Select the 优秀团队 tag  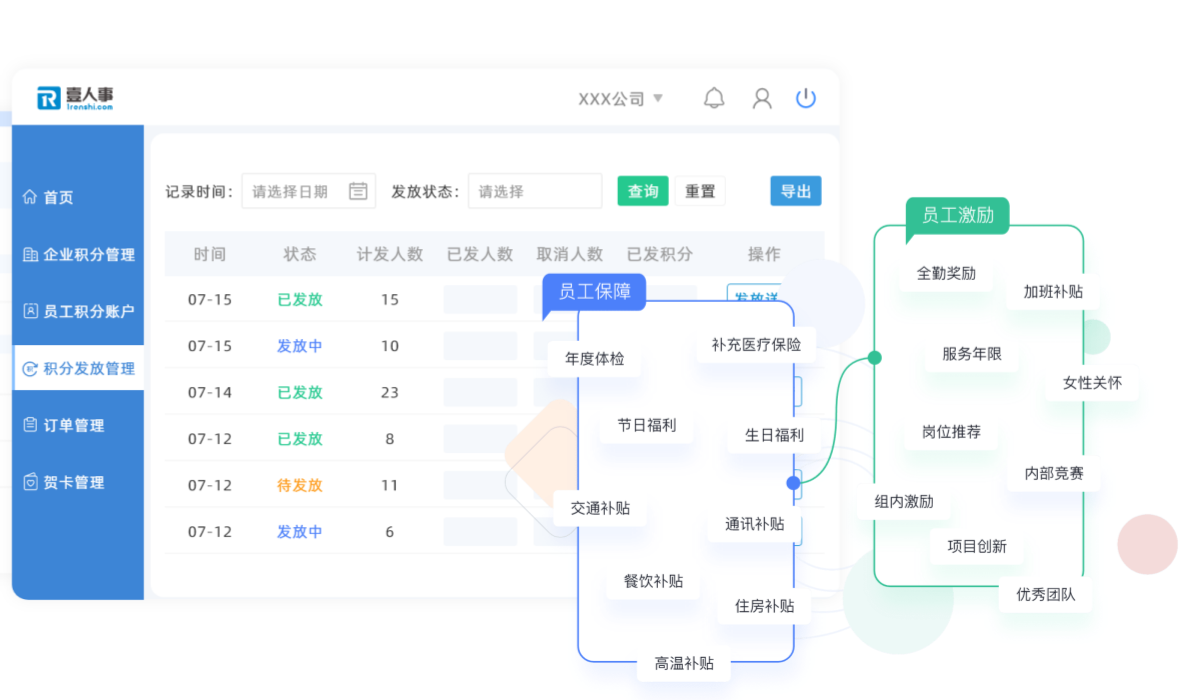click(x=1046, y=594)
